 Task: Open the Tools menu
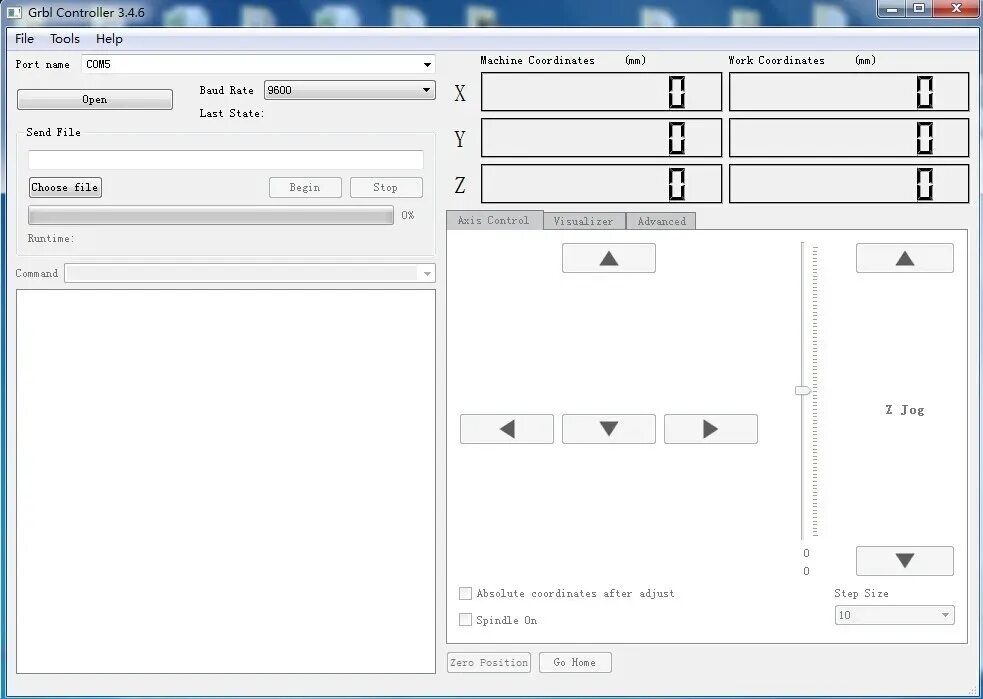(x=65, y=39)
